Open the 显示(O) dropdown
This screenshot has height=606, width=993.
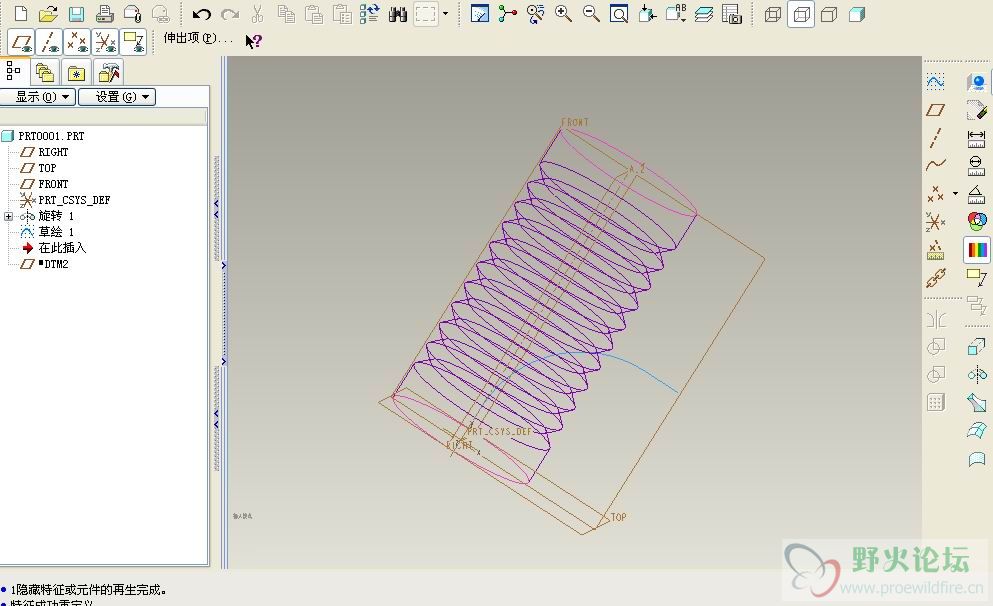(x=38, y=97)
